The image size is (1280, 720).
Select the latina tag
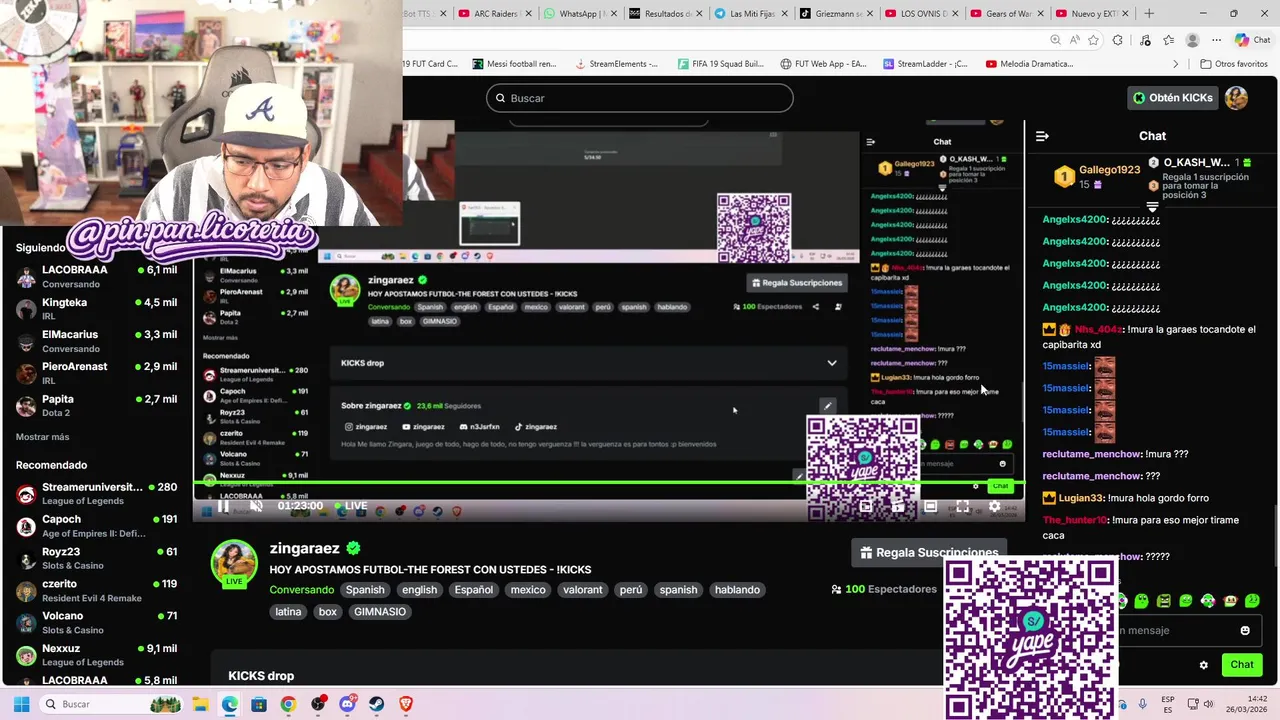coord(288,612)
